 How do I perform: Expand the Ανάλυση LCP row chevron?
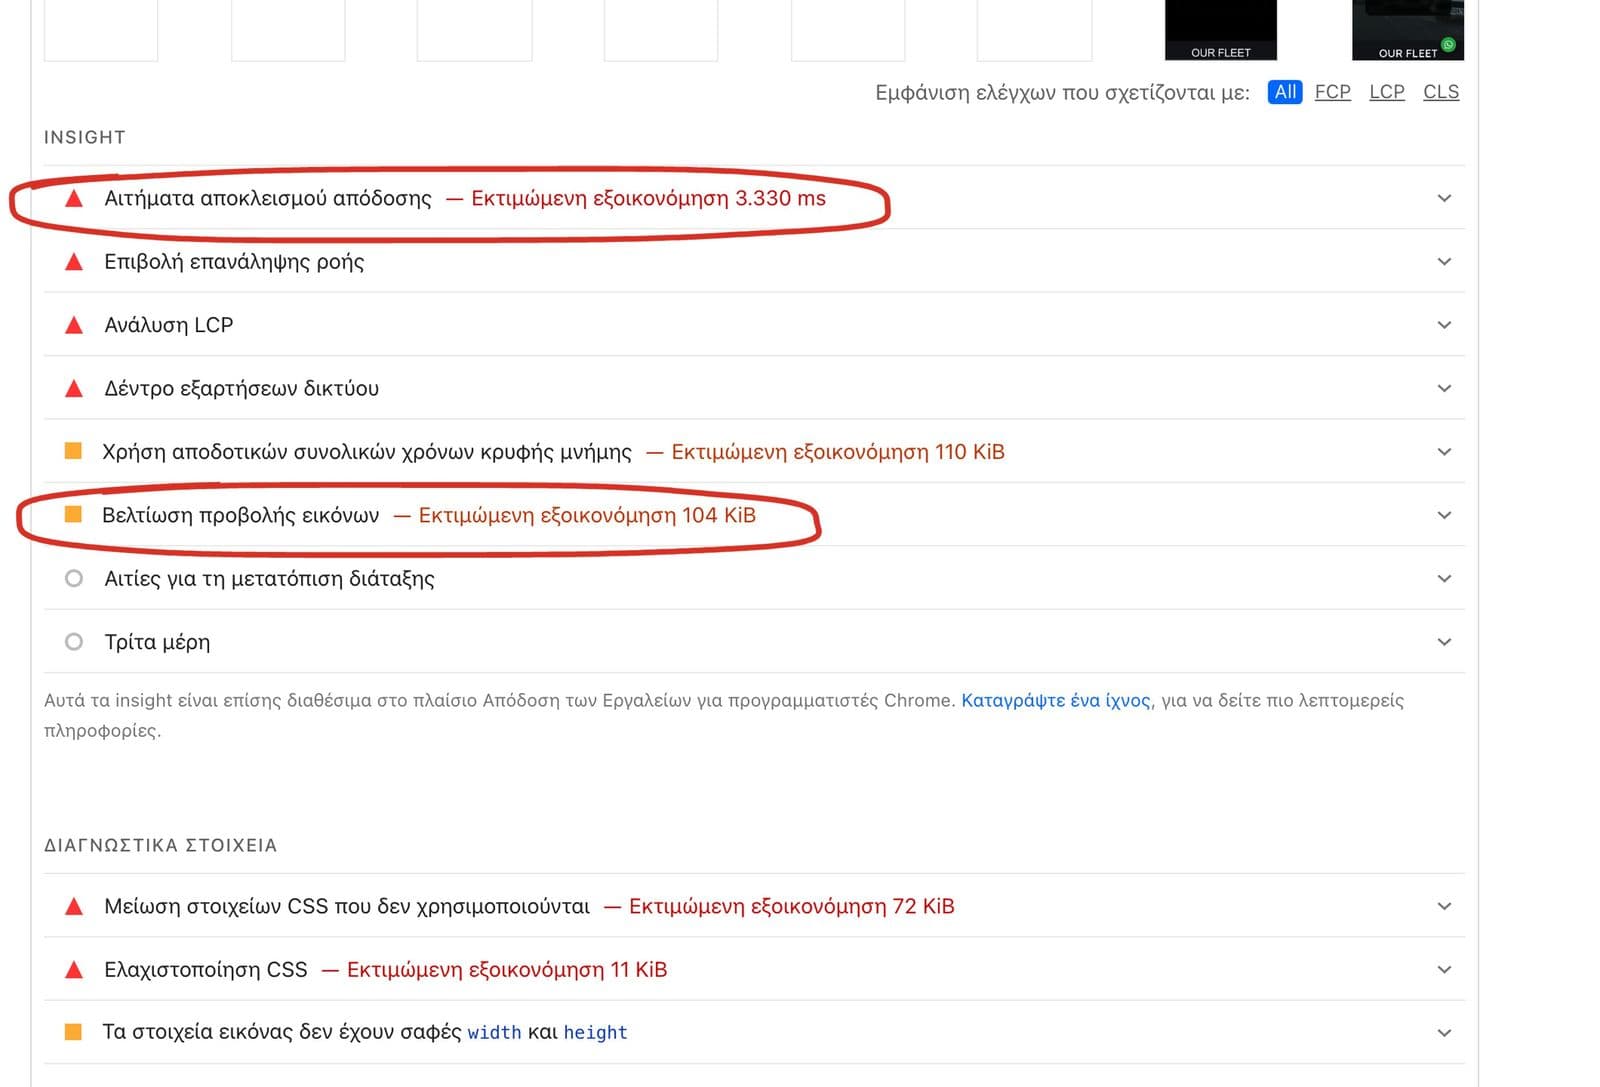click(1444, 325)
